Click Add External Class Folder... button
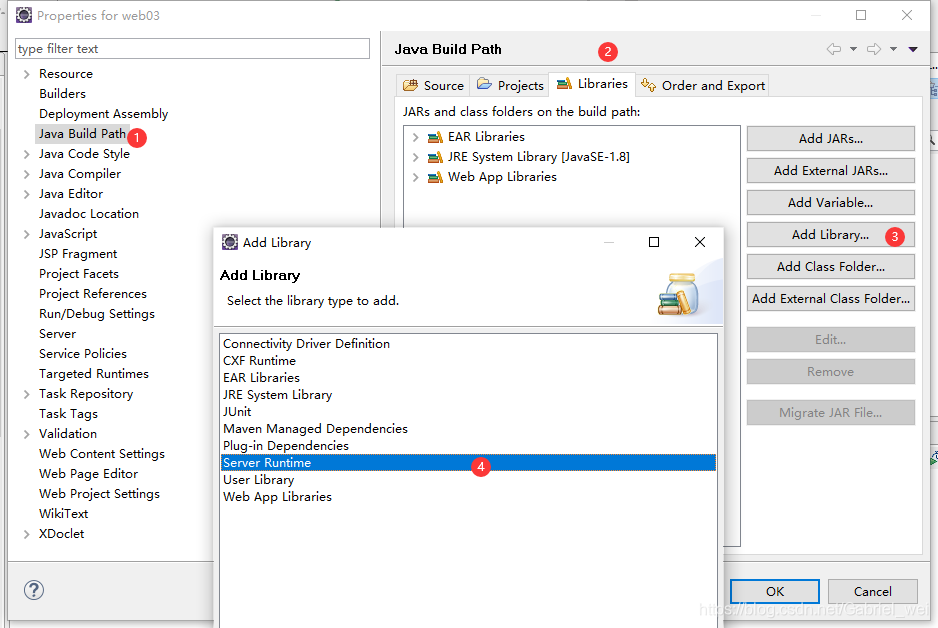The height and width of the screenshot is (628, 938). (830, 298)
